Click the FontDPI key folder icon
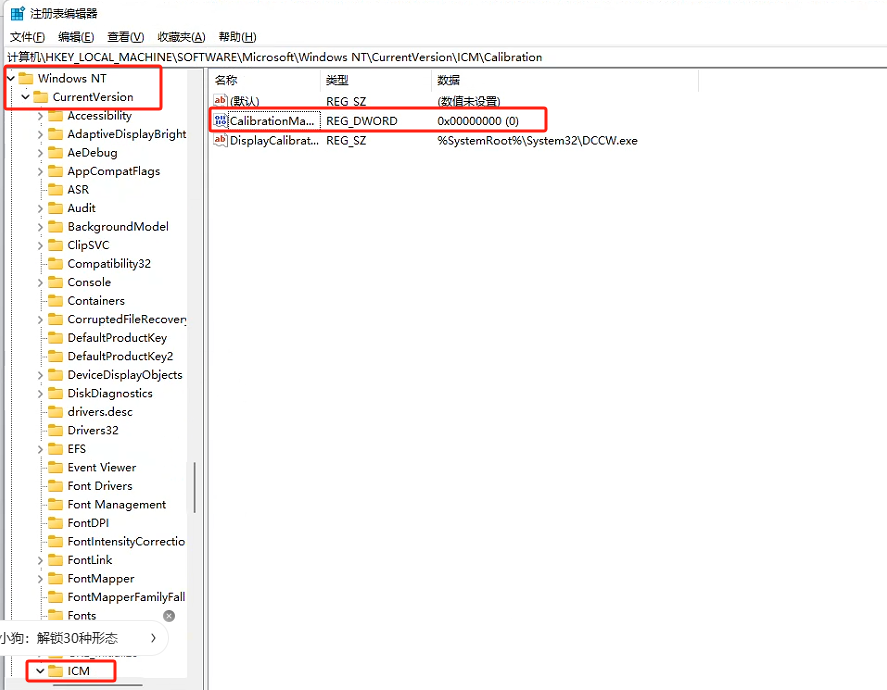The height and width of the screenshot is (690, 887). 55,523
